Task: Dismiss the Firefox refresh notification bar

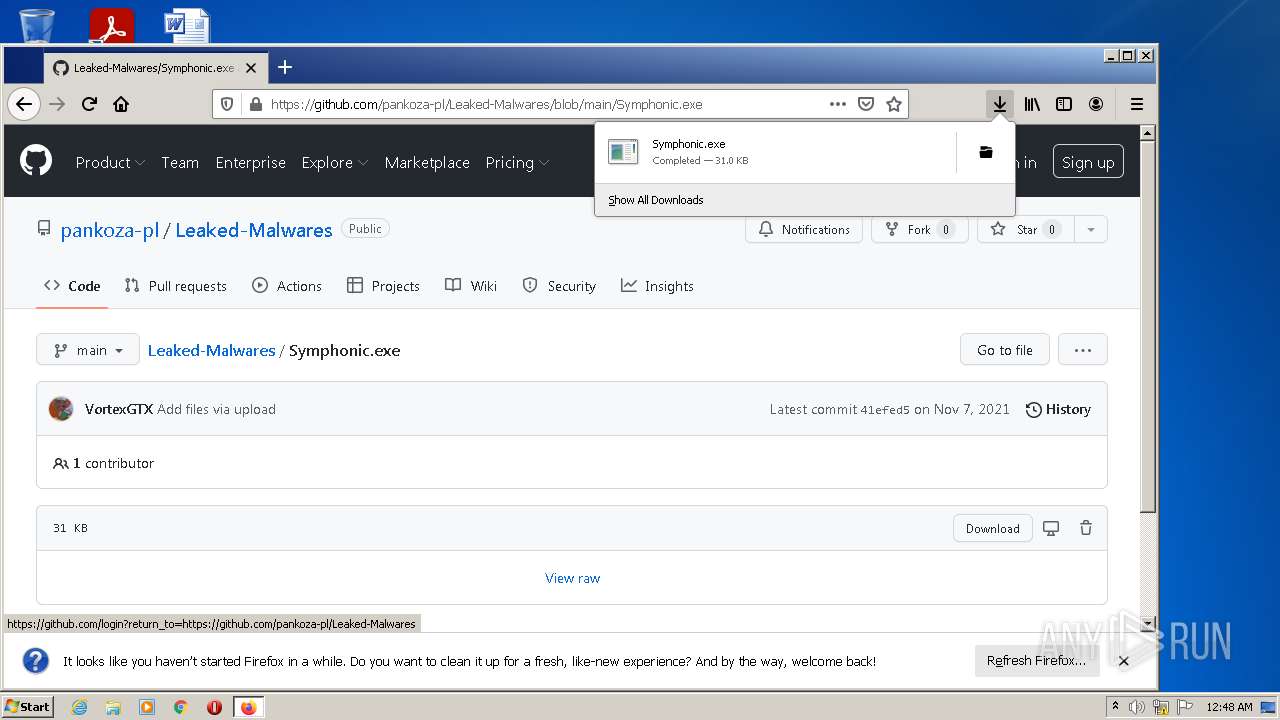Action: pyautogui.click(x=1124, y=661)
